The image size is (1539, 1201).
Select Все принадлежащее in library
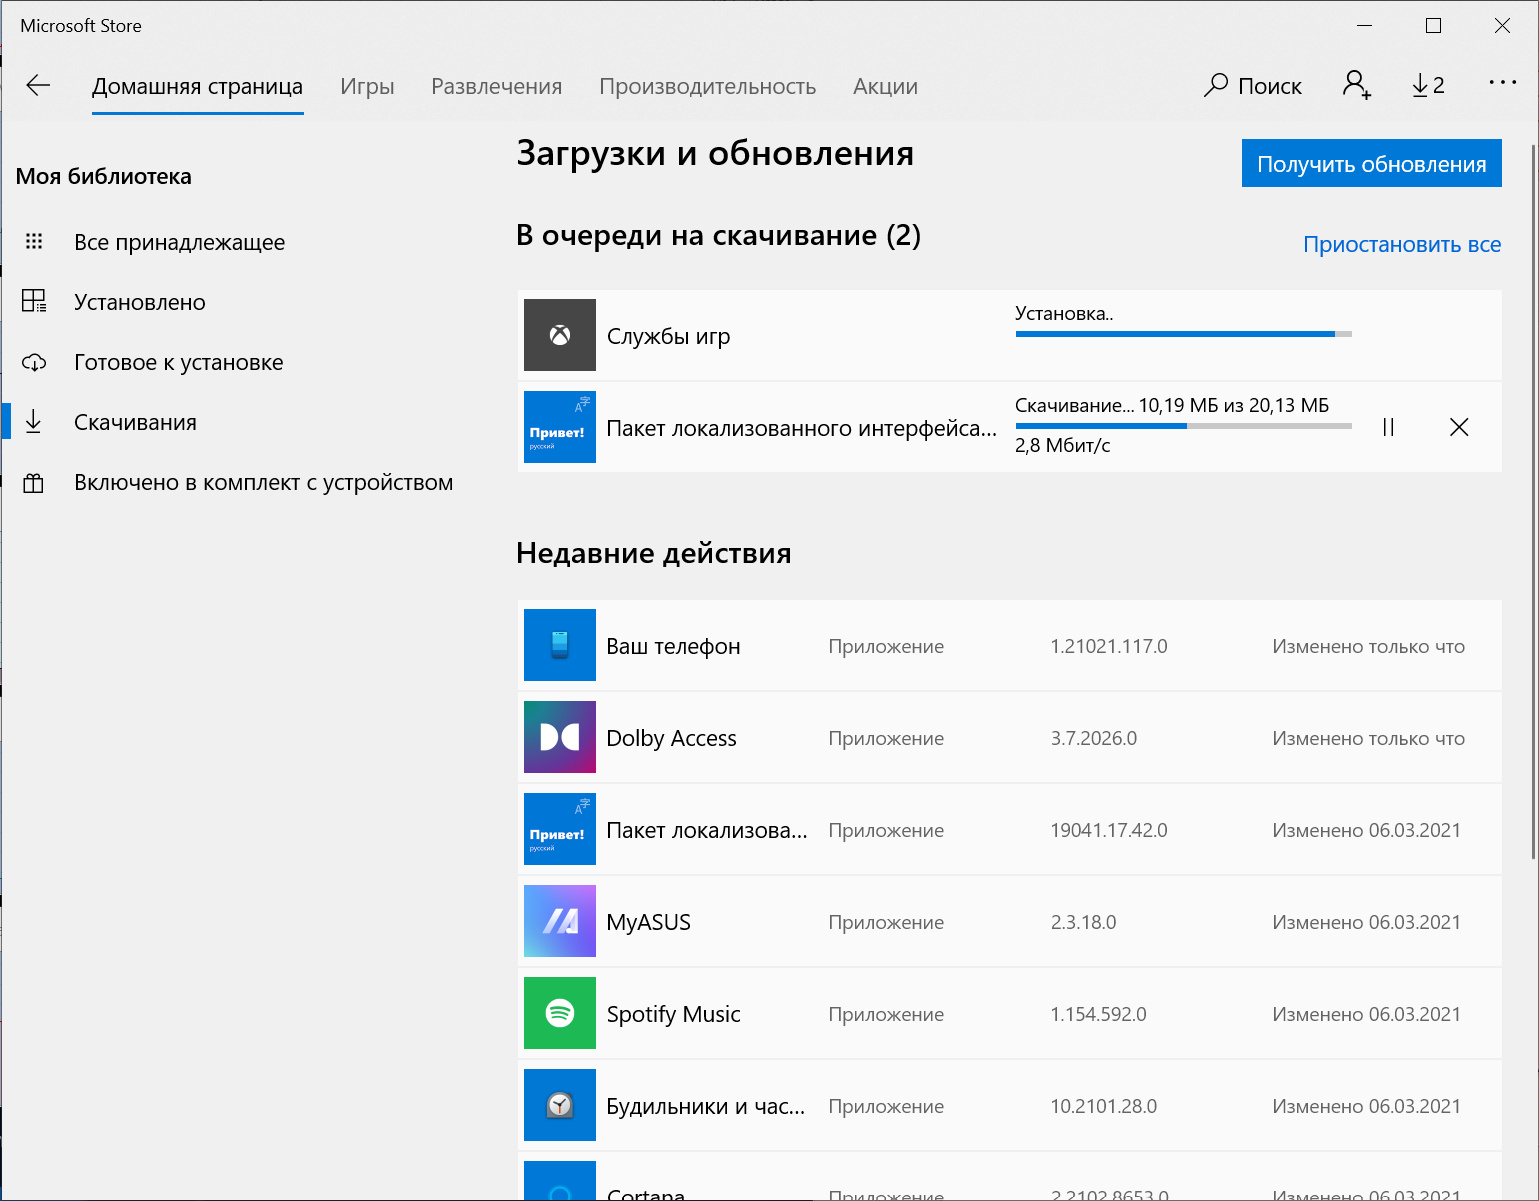[180, 242]
